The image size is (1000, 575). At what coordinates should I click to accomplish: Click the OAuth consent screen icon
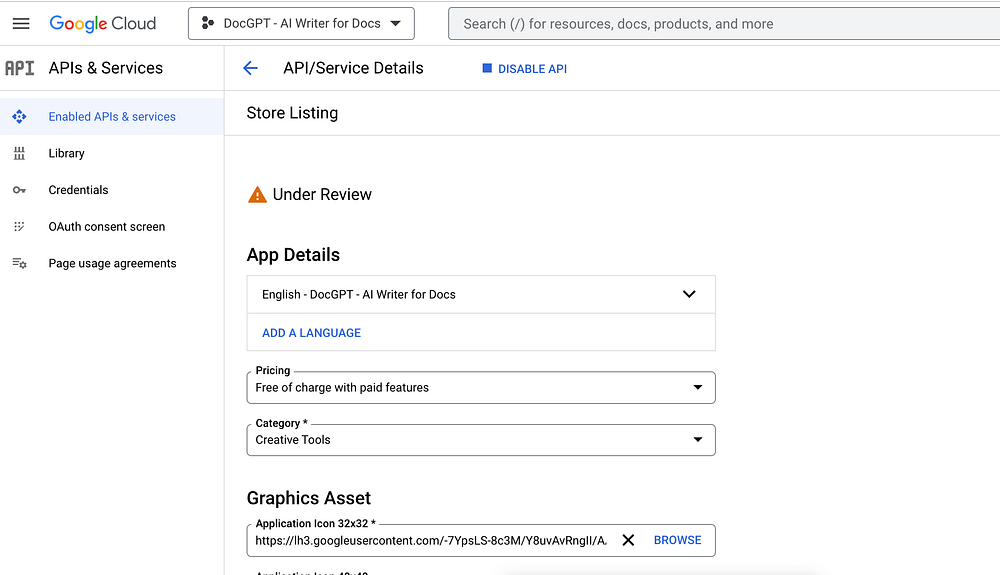pyautogui.click(x=19, y=227)
